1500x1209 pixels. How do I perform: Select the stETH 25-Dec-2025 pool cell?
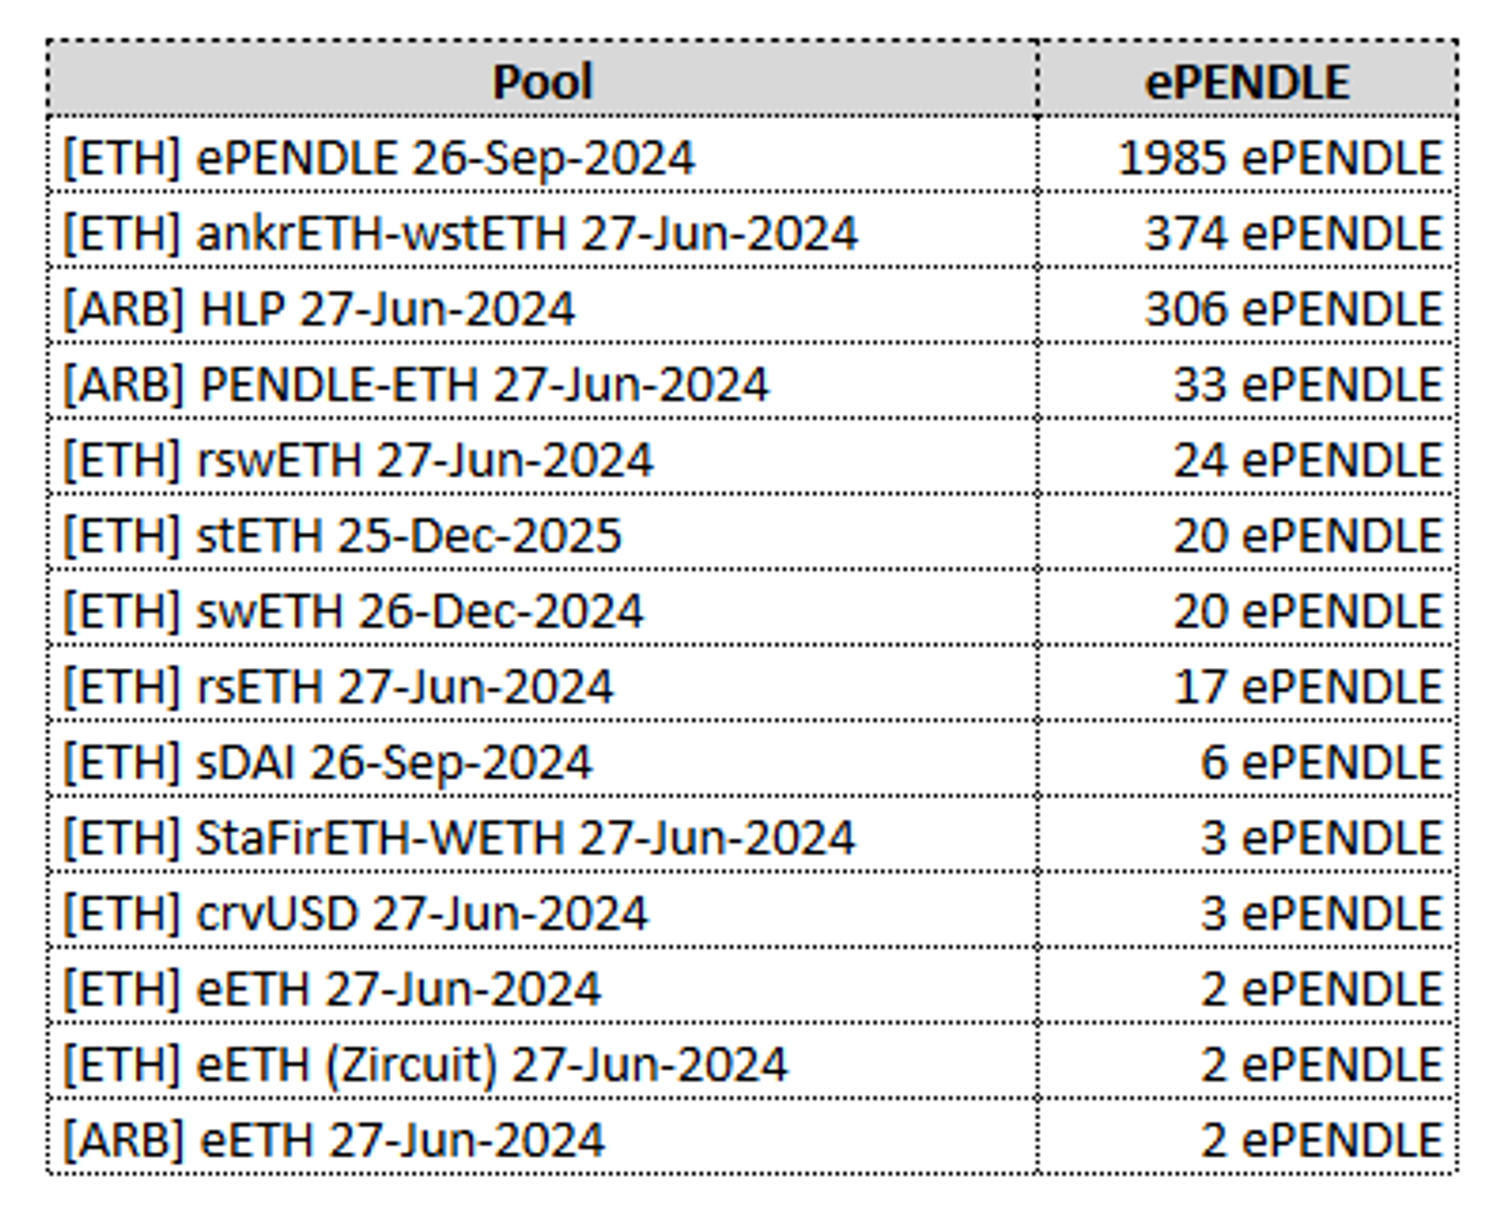[342, 536]
